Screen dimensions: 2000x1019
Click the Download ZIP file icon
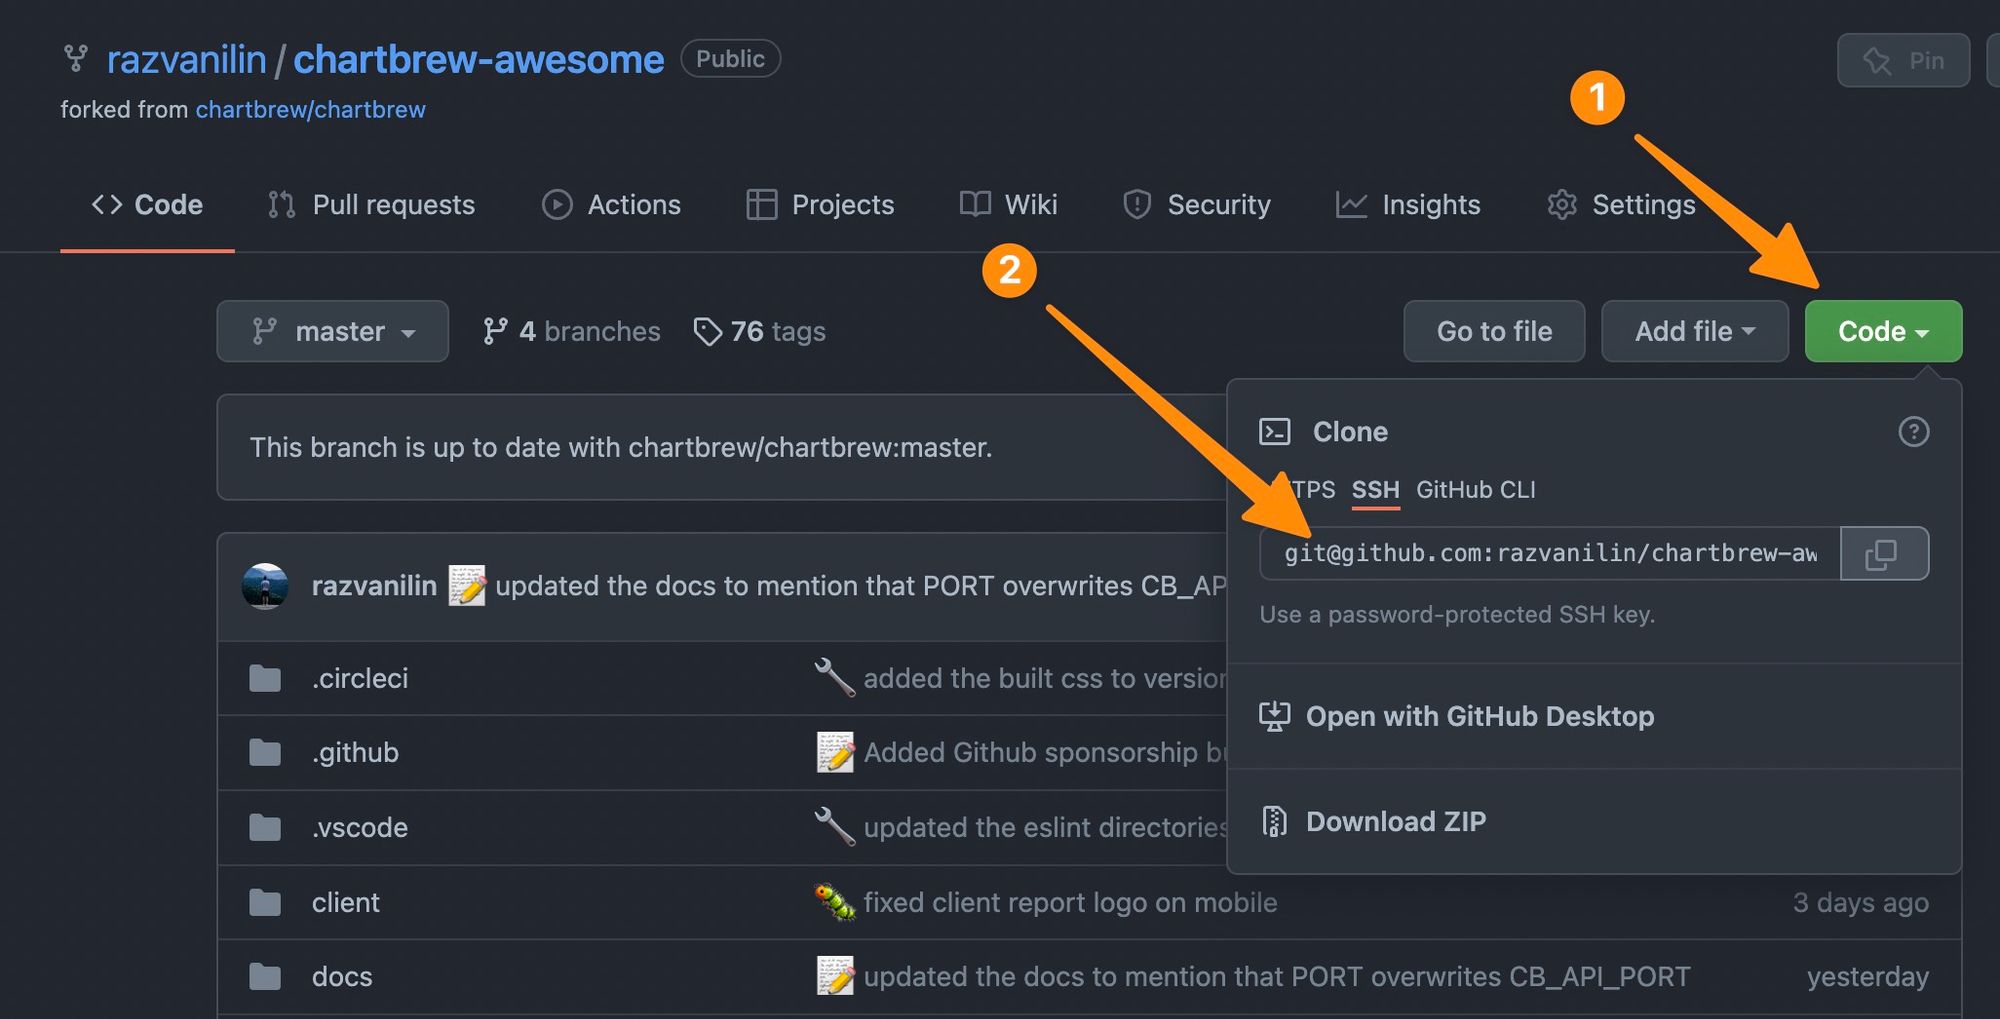1274,822
